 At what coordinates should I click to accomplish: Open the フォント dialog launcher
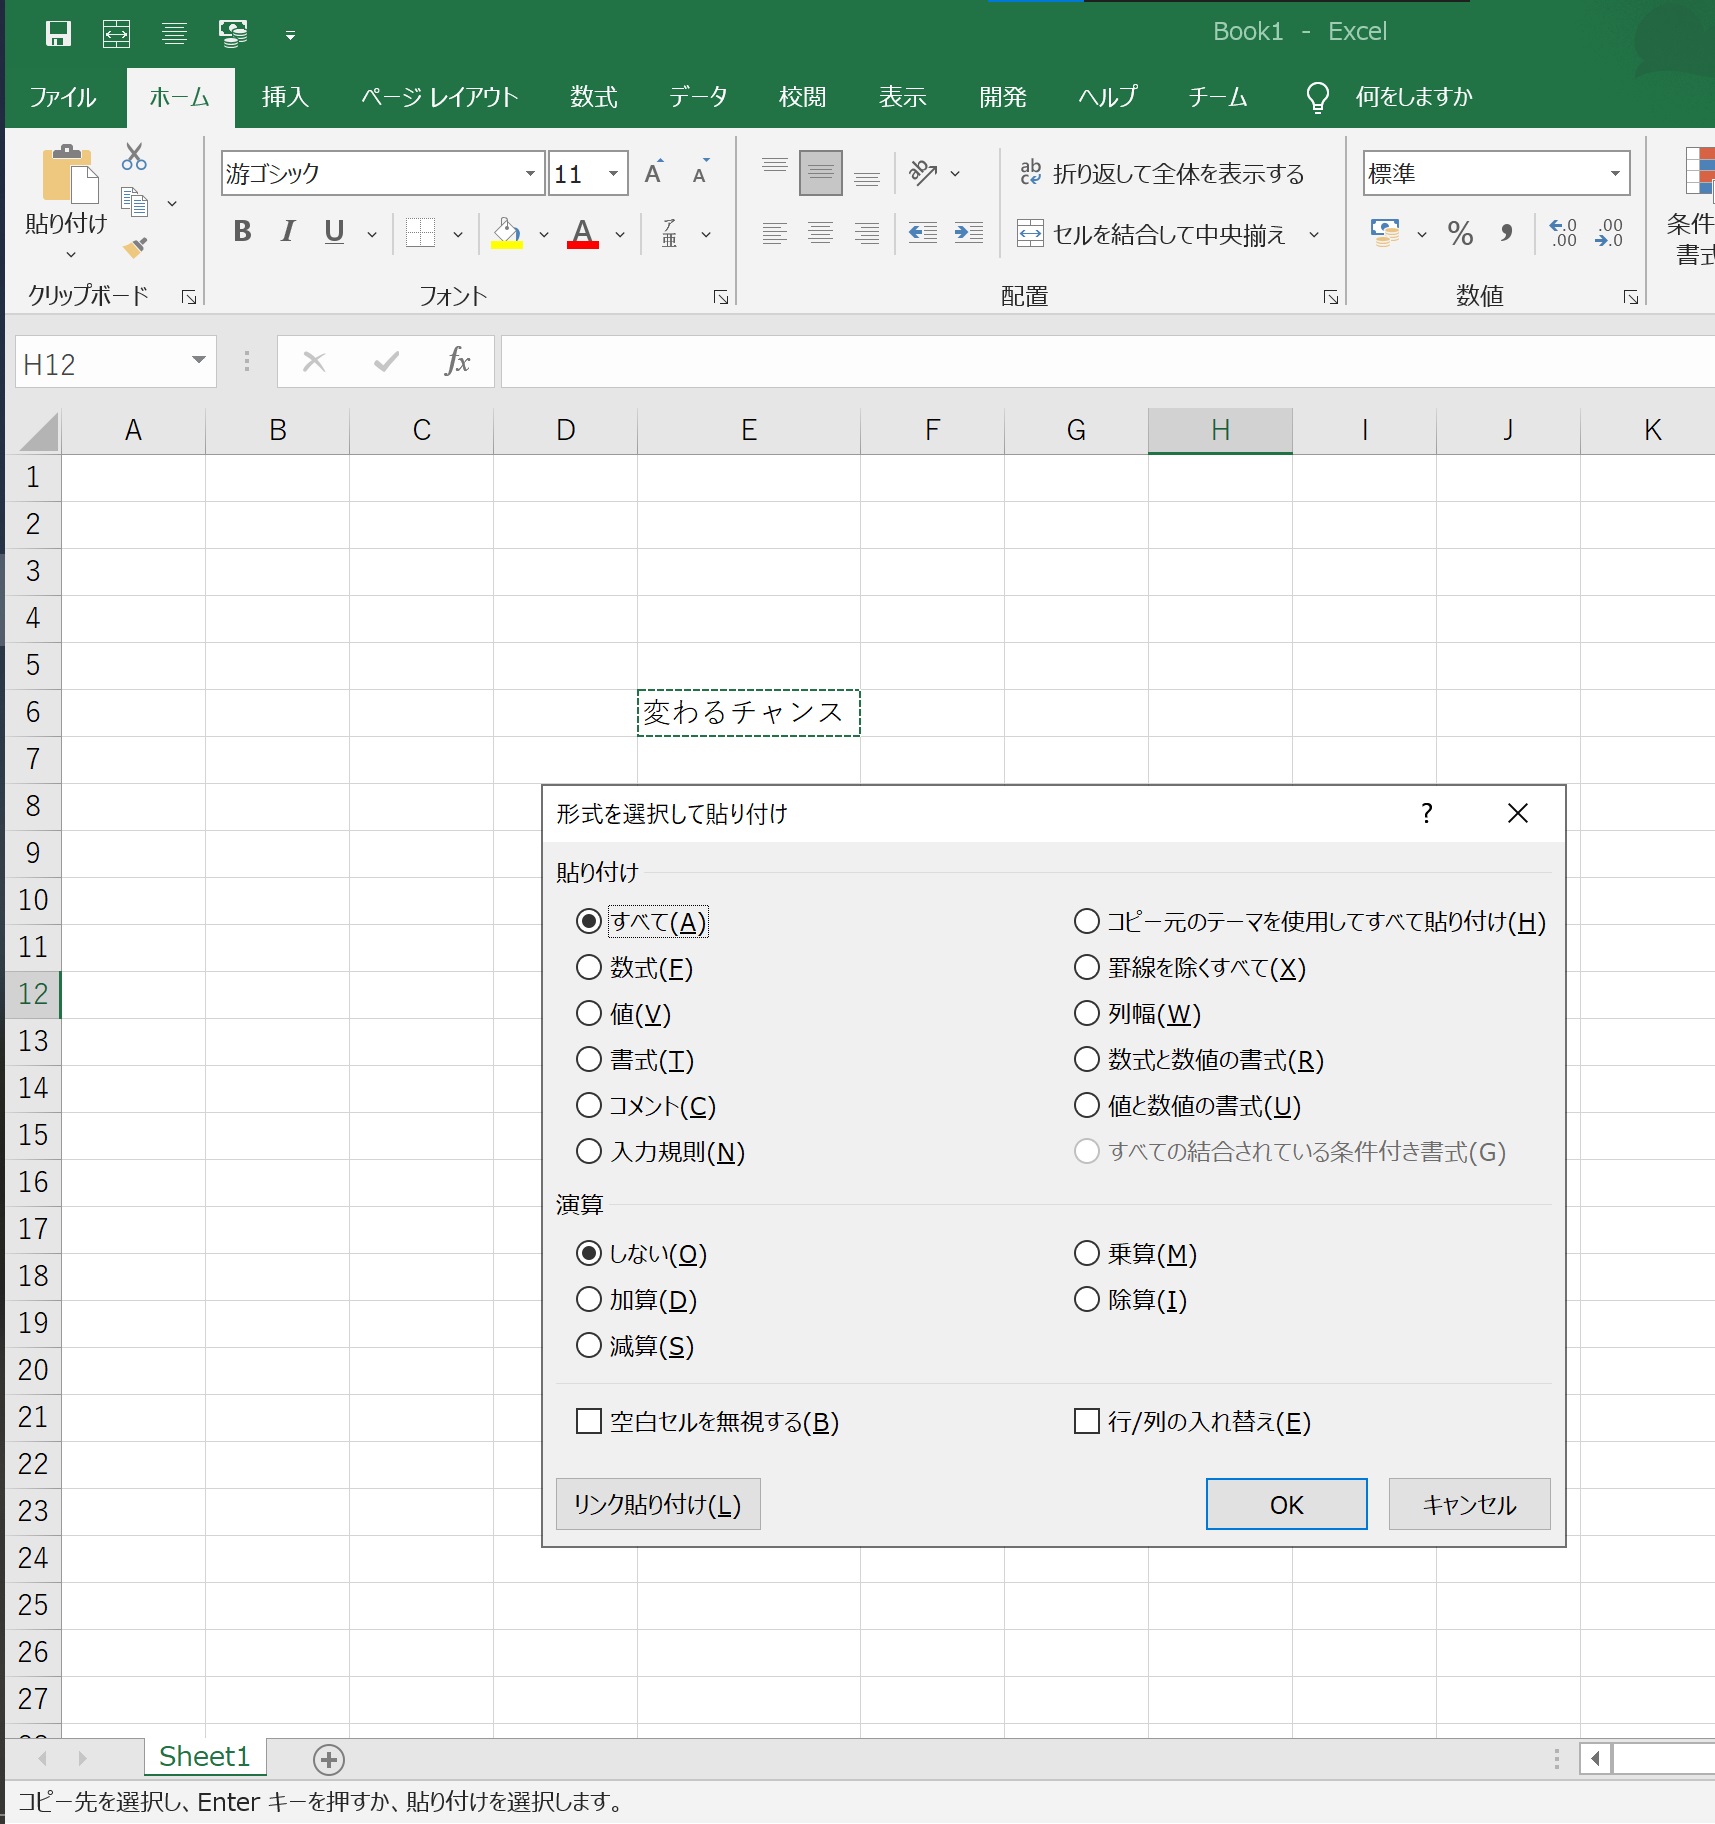[x=721, y=297]
